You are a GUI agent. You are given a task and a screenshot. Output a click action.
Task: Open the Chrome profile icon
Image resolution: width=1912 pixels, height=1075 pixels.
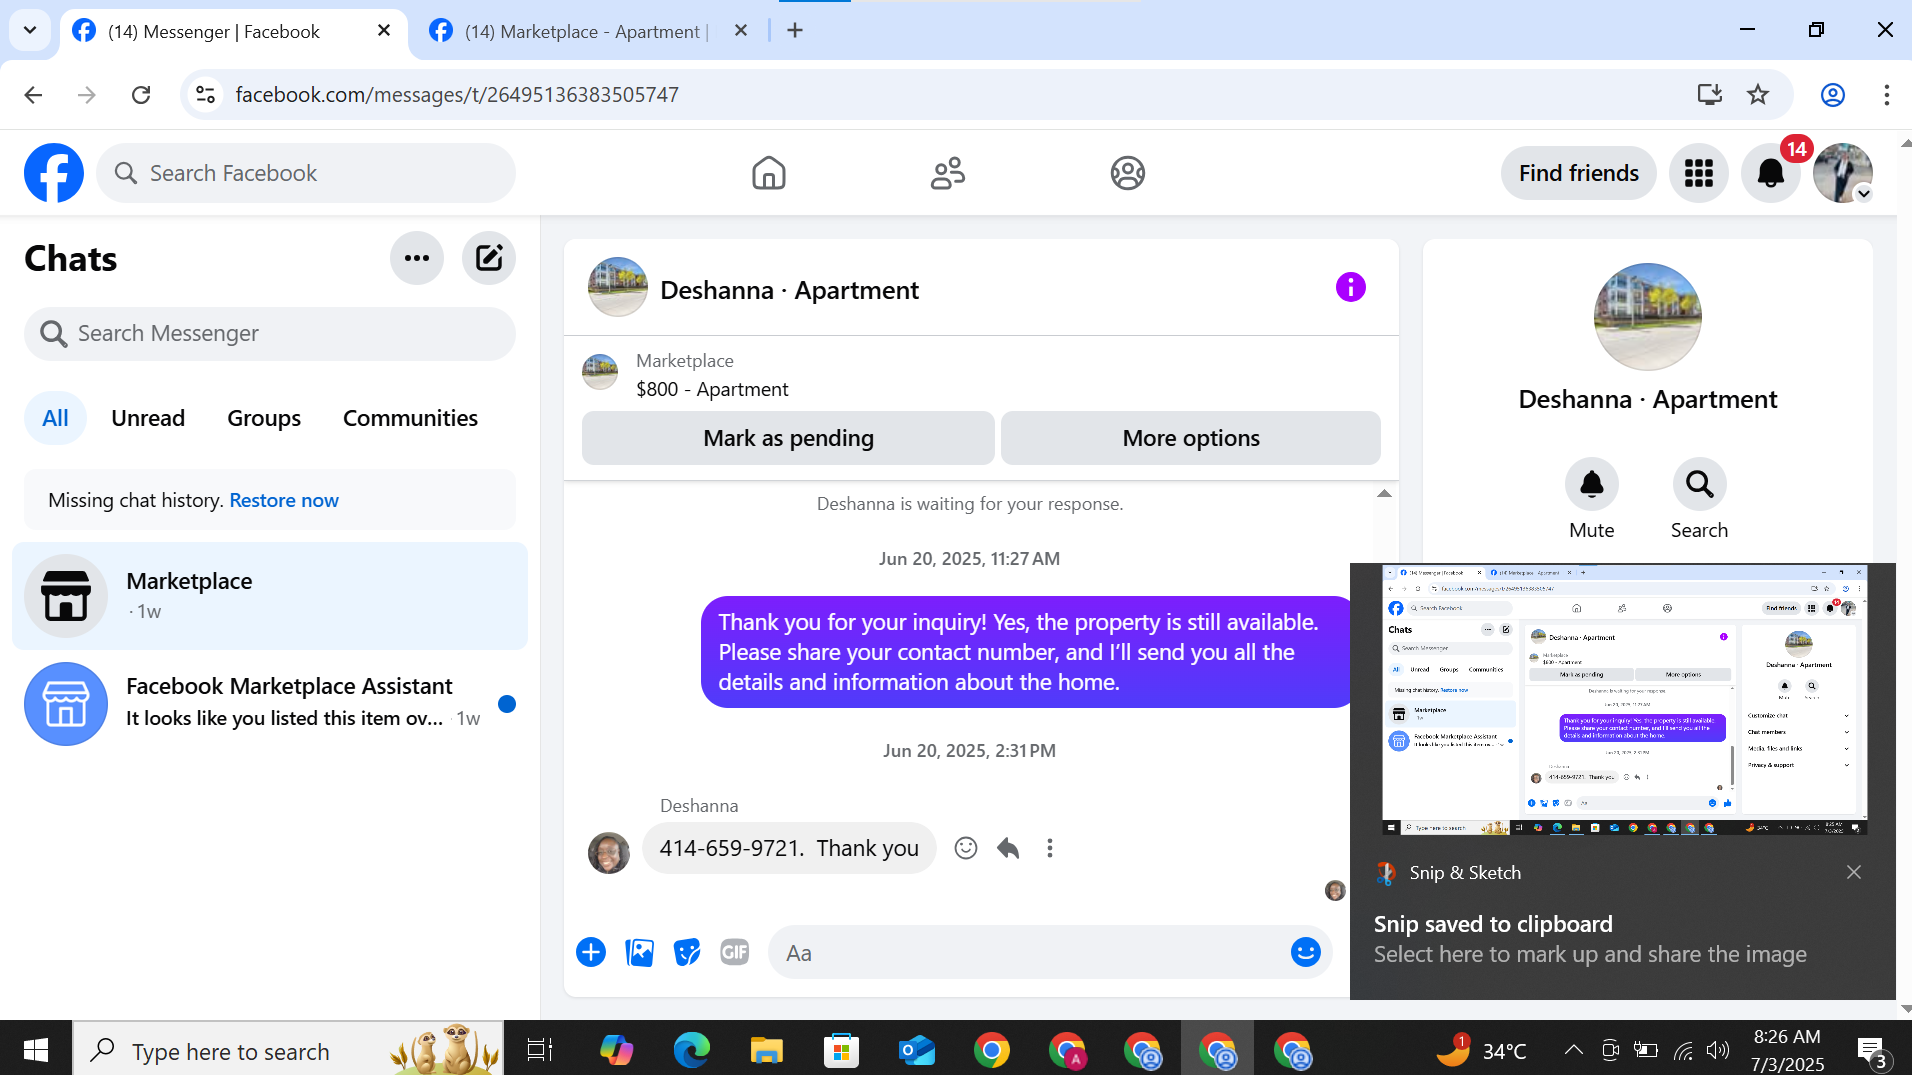1832,94
